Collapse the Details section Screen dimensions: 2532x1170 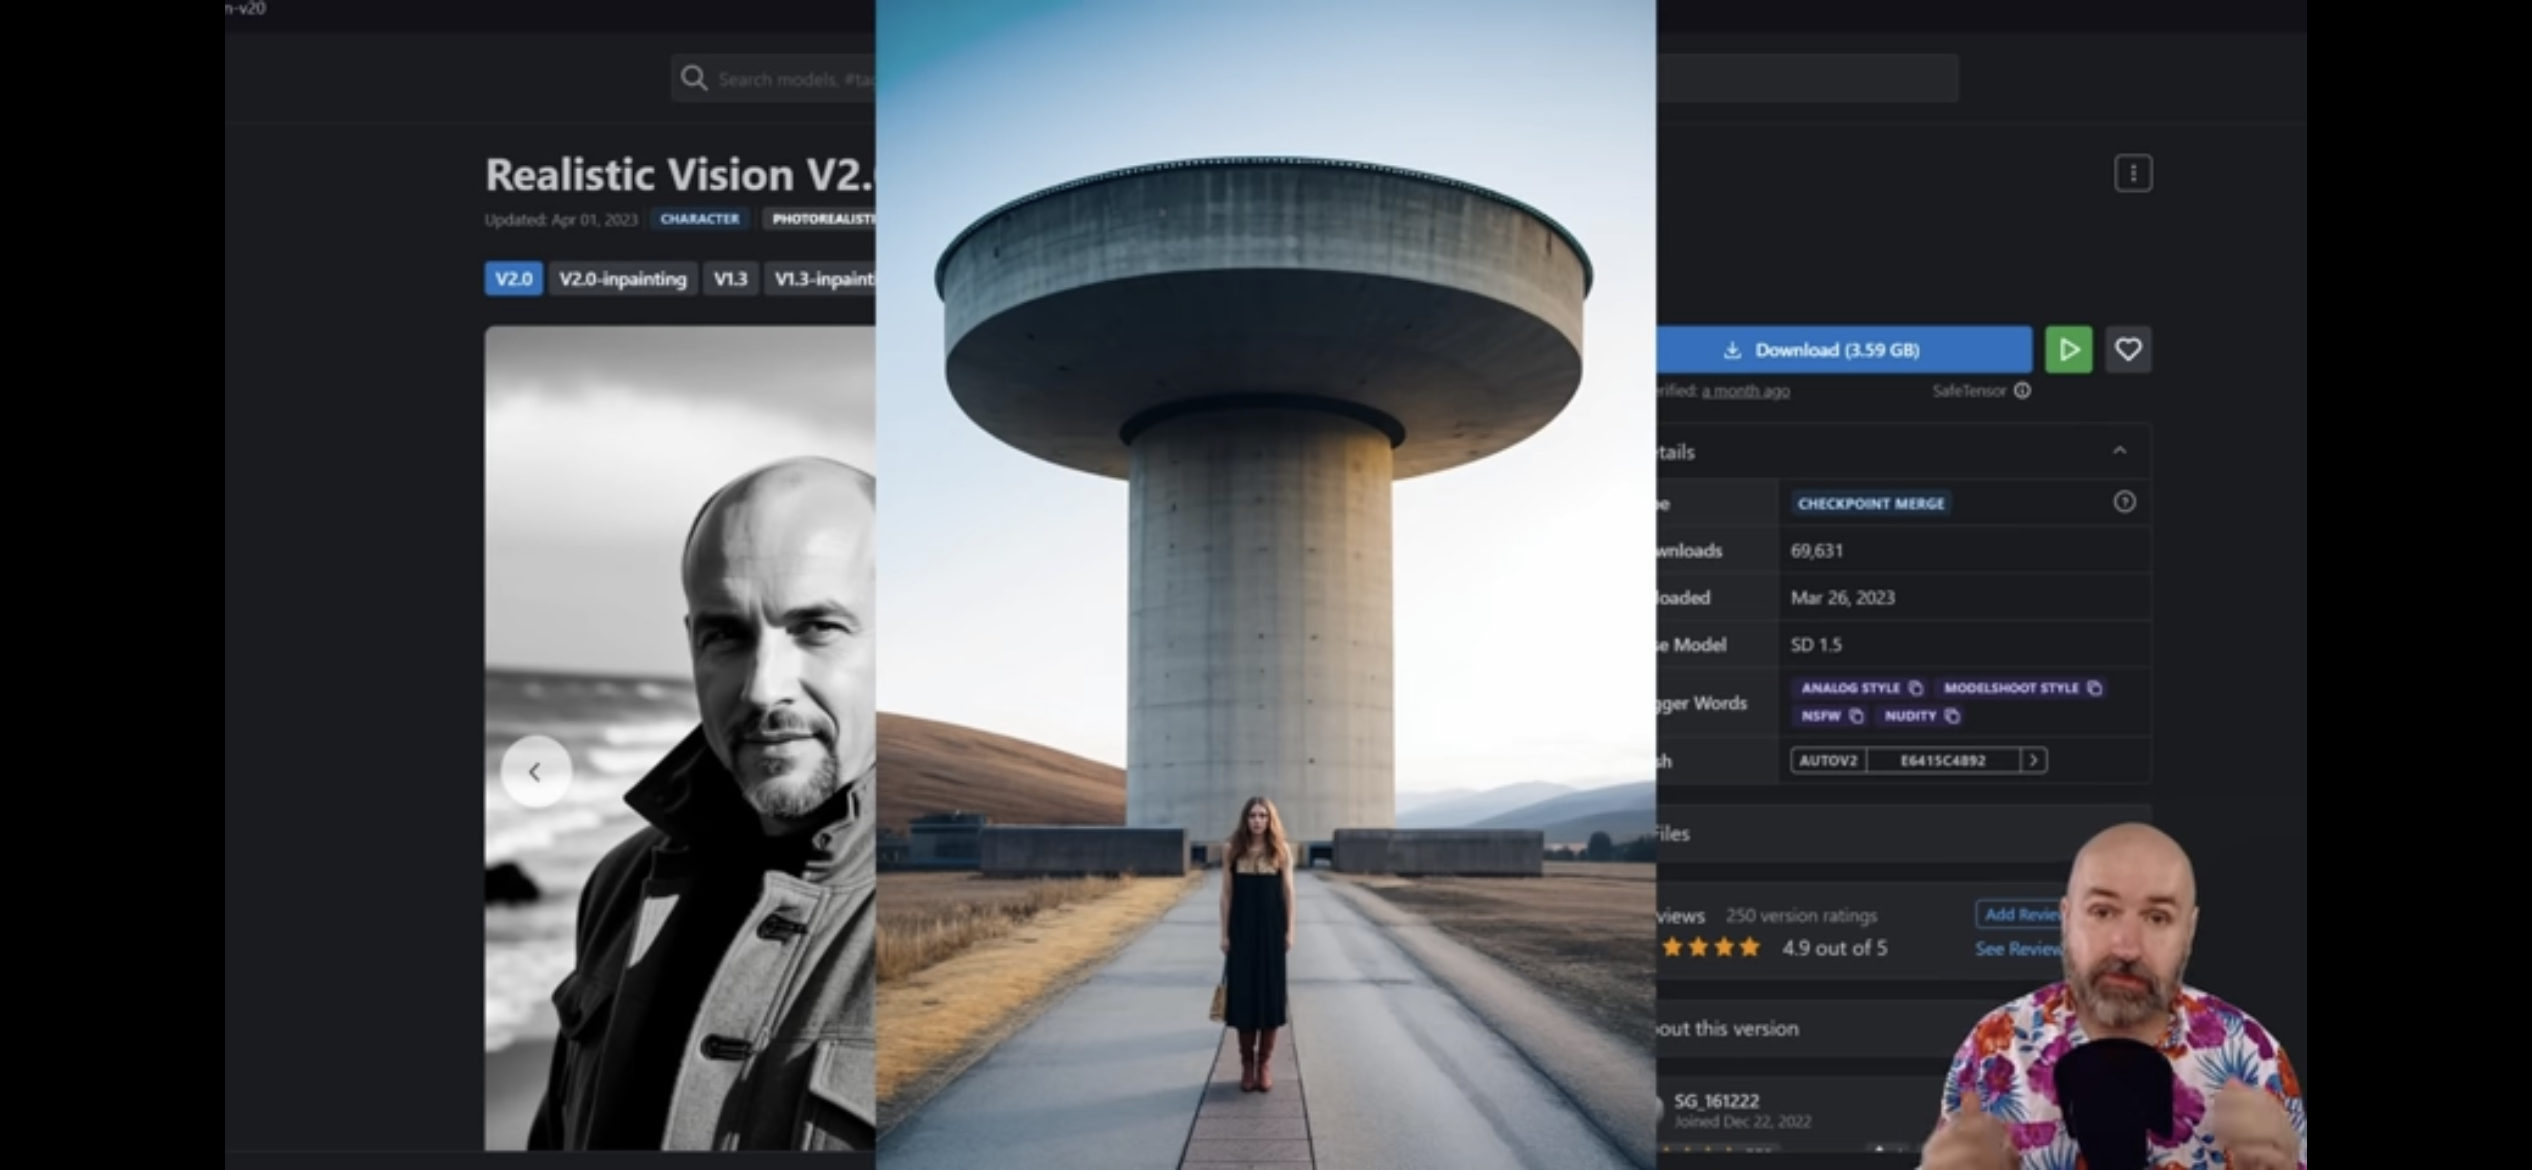[2119, 451]
